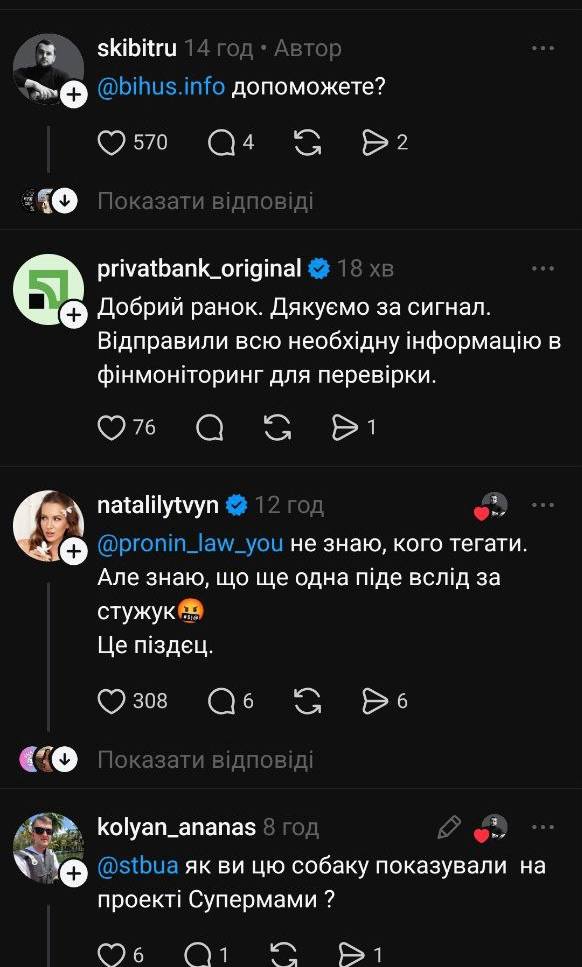Share natalilytvyn's comment via direct message
Viewport: 582px width, 967px height.
(x=378, y=701)
